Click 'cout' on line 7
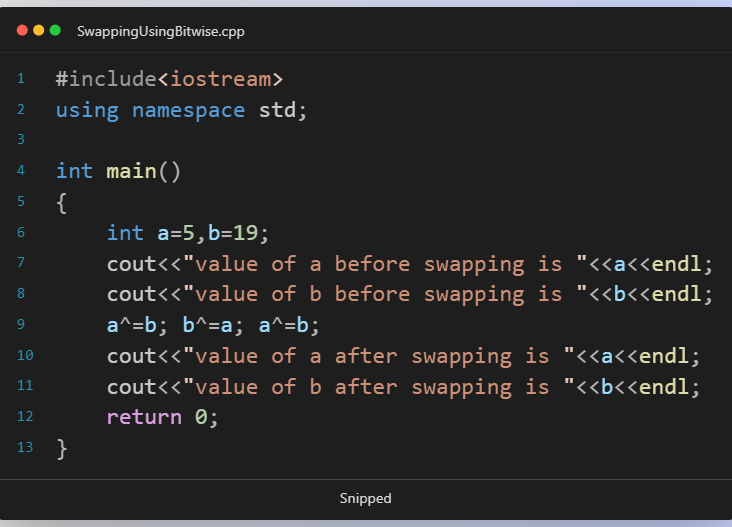 [x=132, y=264]
